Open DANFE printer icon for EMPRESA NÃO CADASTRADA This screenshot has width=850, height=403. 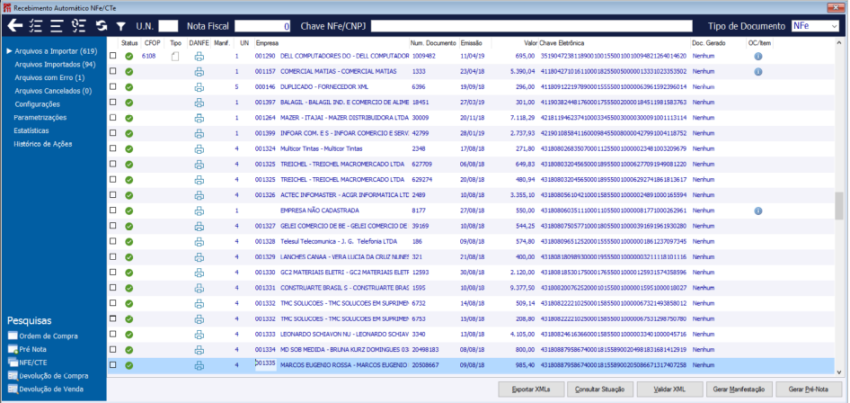pyautogui.click(x=199, y=210)
